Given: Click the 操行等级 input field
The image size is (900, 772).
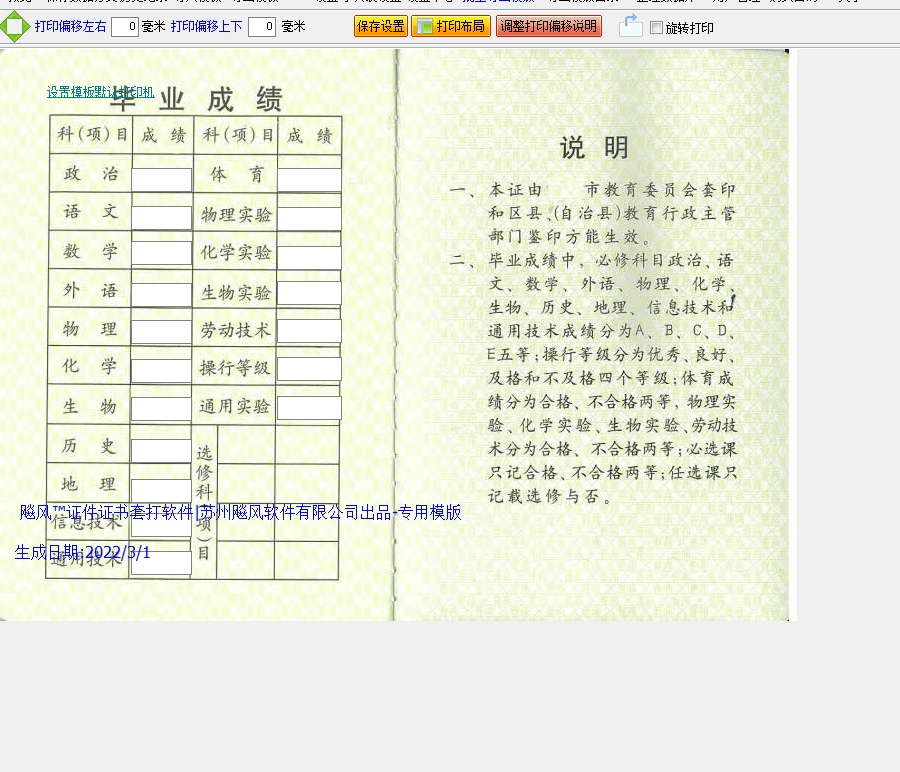Looking at the screenshot, I should coord(309,369).
